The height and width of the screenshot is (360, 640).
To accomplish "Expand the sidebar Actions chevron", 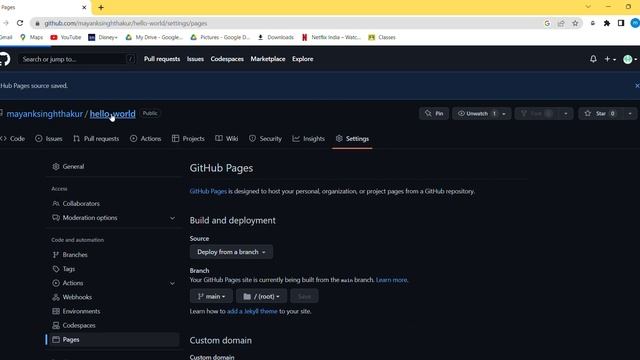I will pyautogui.click(x=172, y=283).
